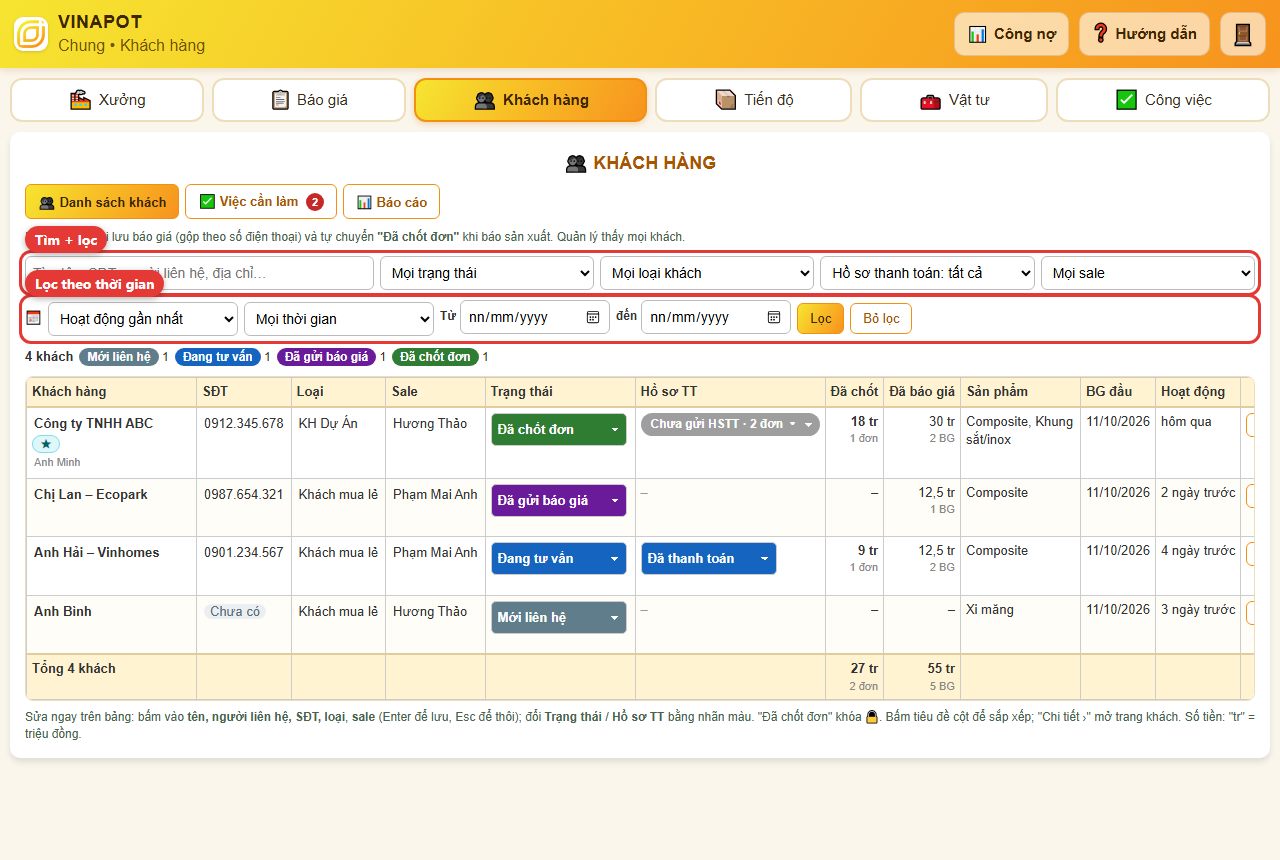Open Đang tư vấn status dropdown for Anh Hải
Screen dimensions: 1280x860
coord(559,558)
